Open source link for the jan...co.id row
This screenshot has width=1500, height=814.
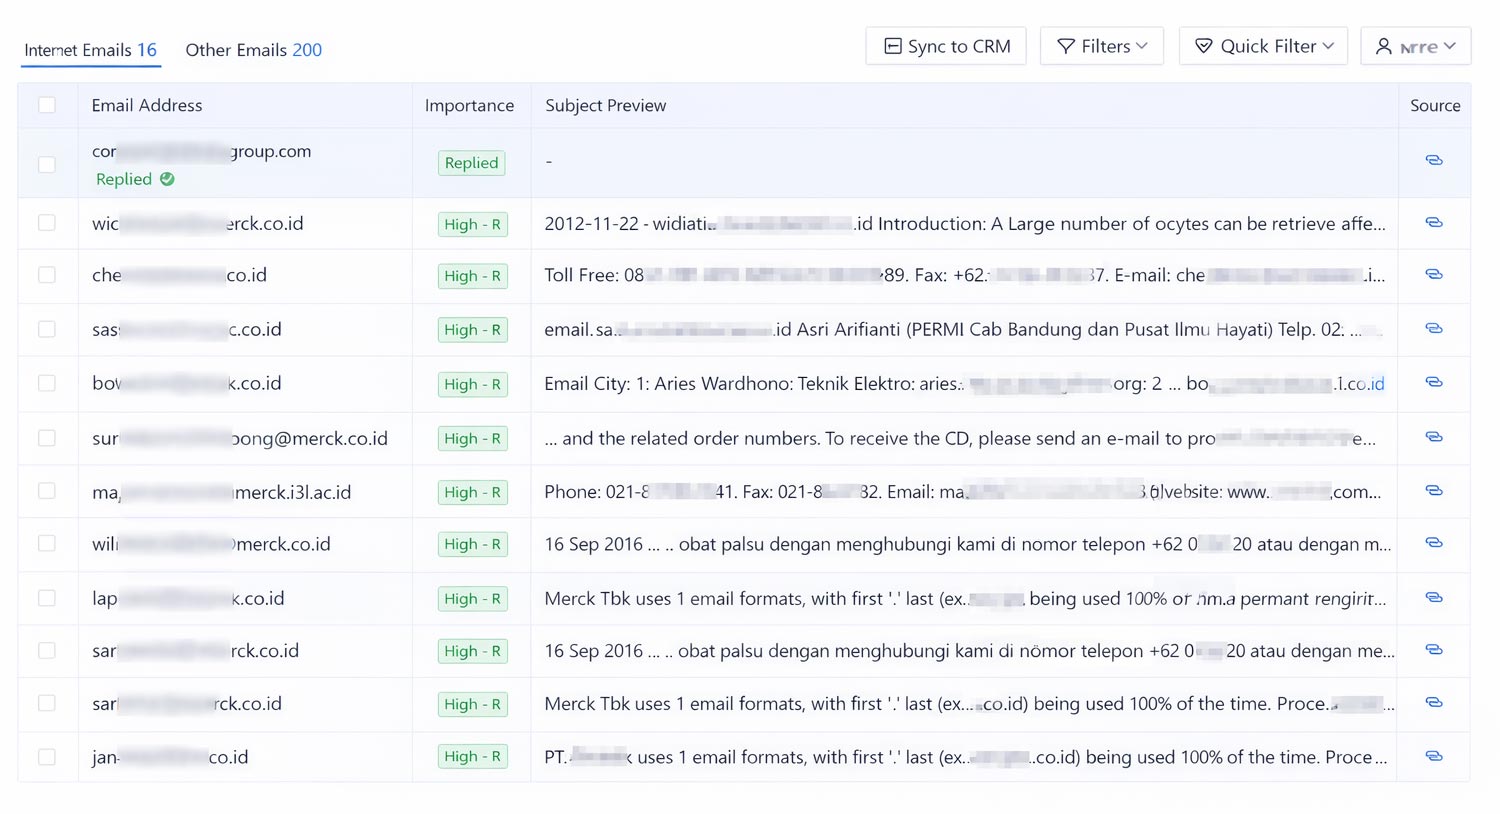(x=1434, y=756)
